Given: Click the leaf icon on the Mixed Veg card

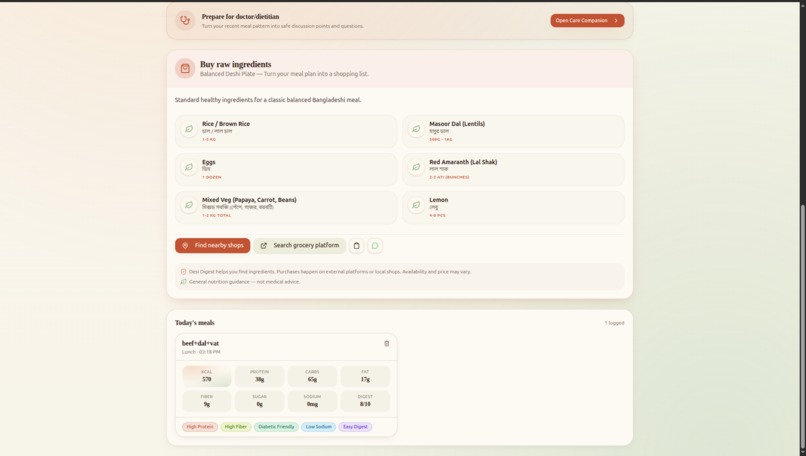Looking at the screenshot, I should pos(189,205).
